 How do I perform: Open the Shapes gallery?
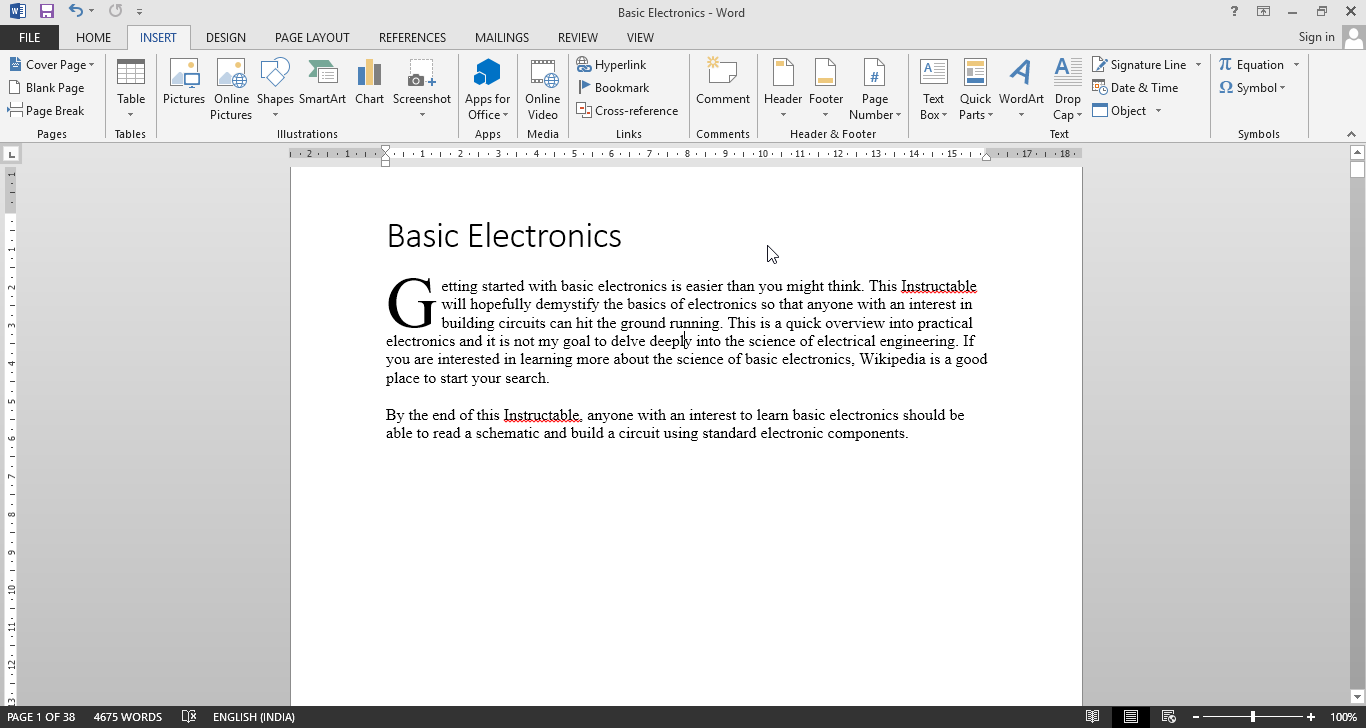(275, 89)
